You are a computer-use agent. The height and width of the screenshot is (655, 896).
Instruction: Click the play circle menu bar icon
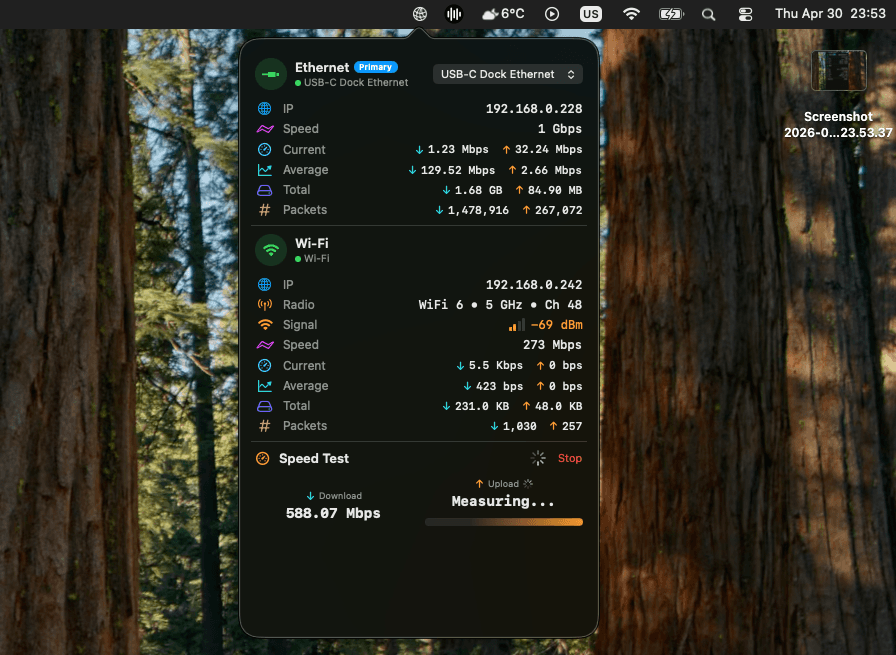coord(552,14)
